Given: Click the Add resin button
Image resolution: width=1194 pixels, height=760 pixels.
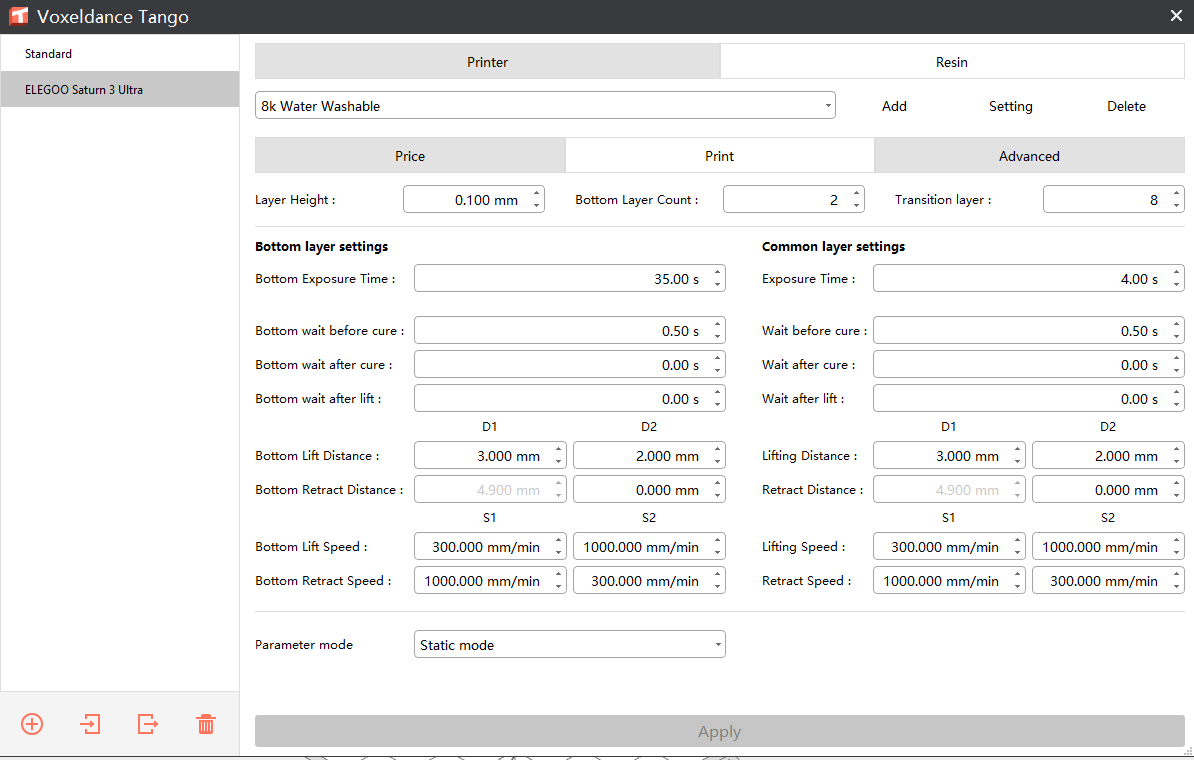Looking at the screenshot, I should (894, 106).
